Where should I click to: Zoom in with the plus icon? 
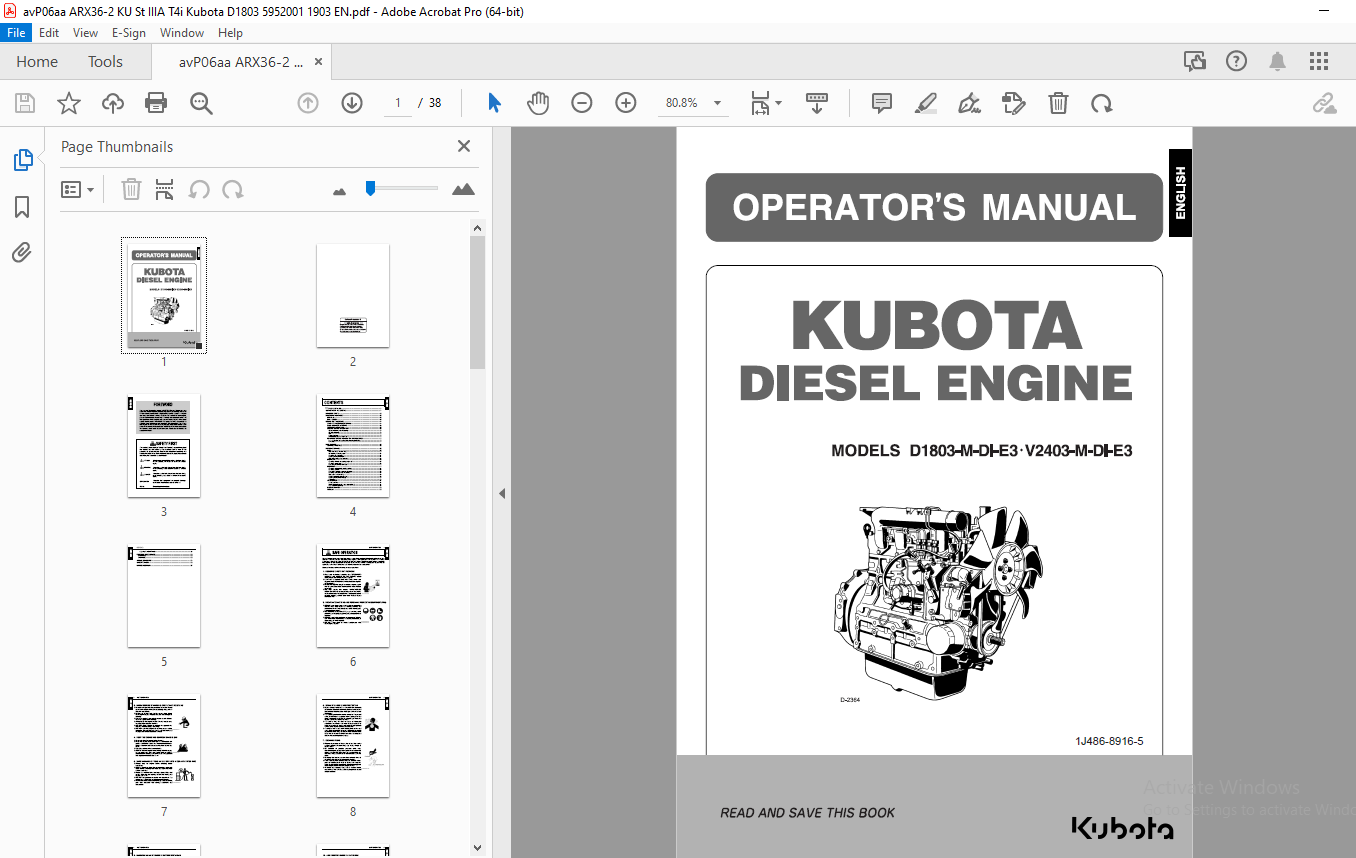tap(626, 103)
